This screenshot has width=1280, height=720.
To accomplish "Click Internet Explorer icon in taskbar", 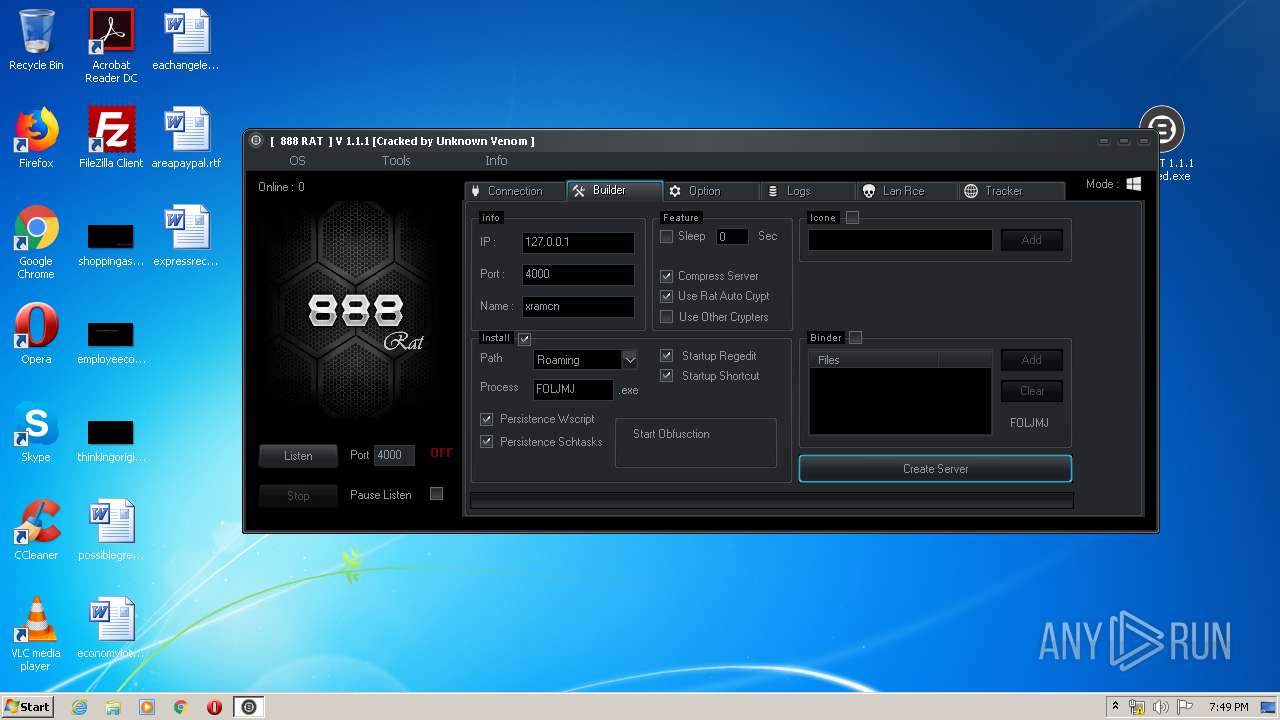I will 79,707.
